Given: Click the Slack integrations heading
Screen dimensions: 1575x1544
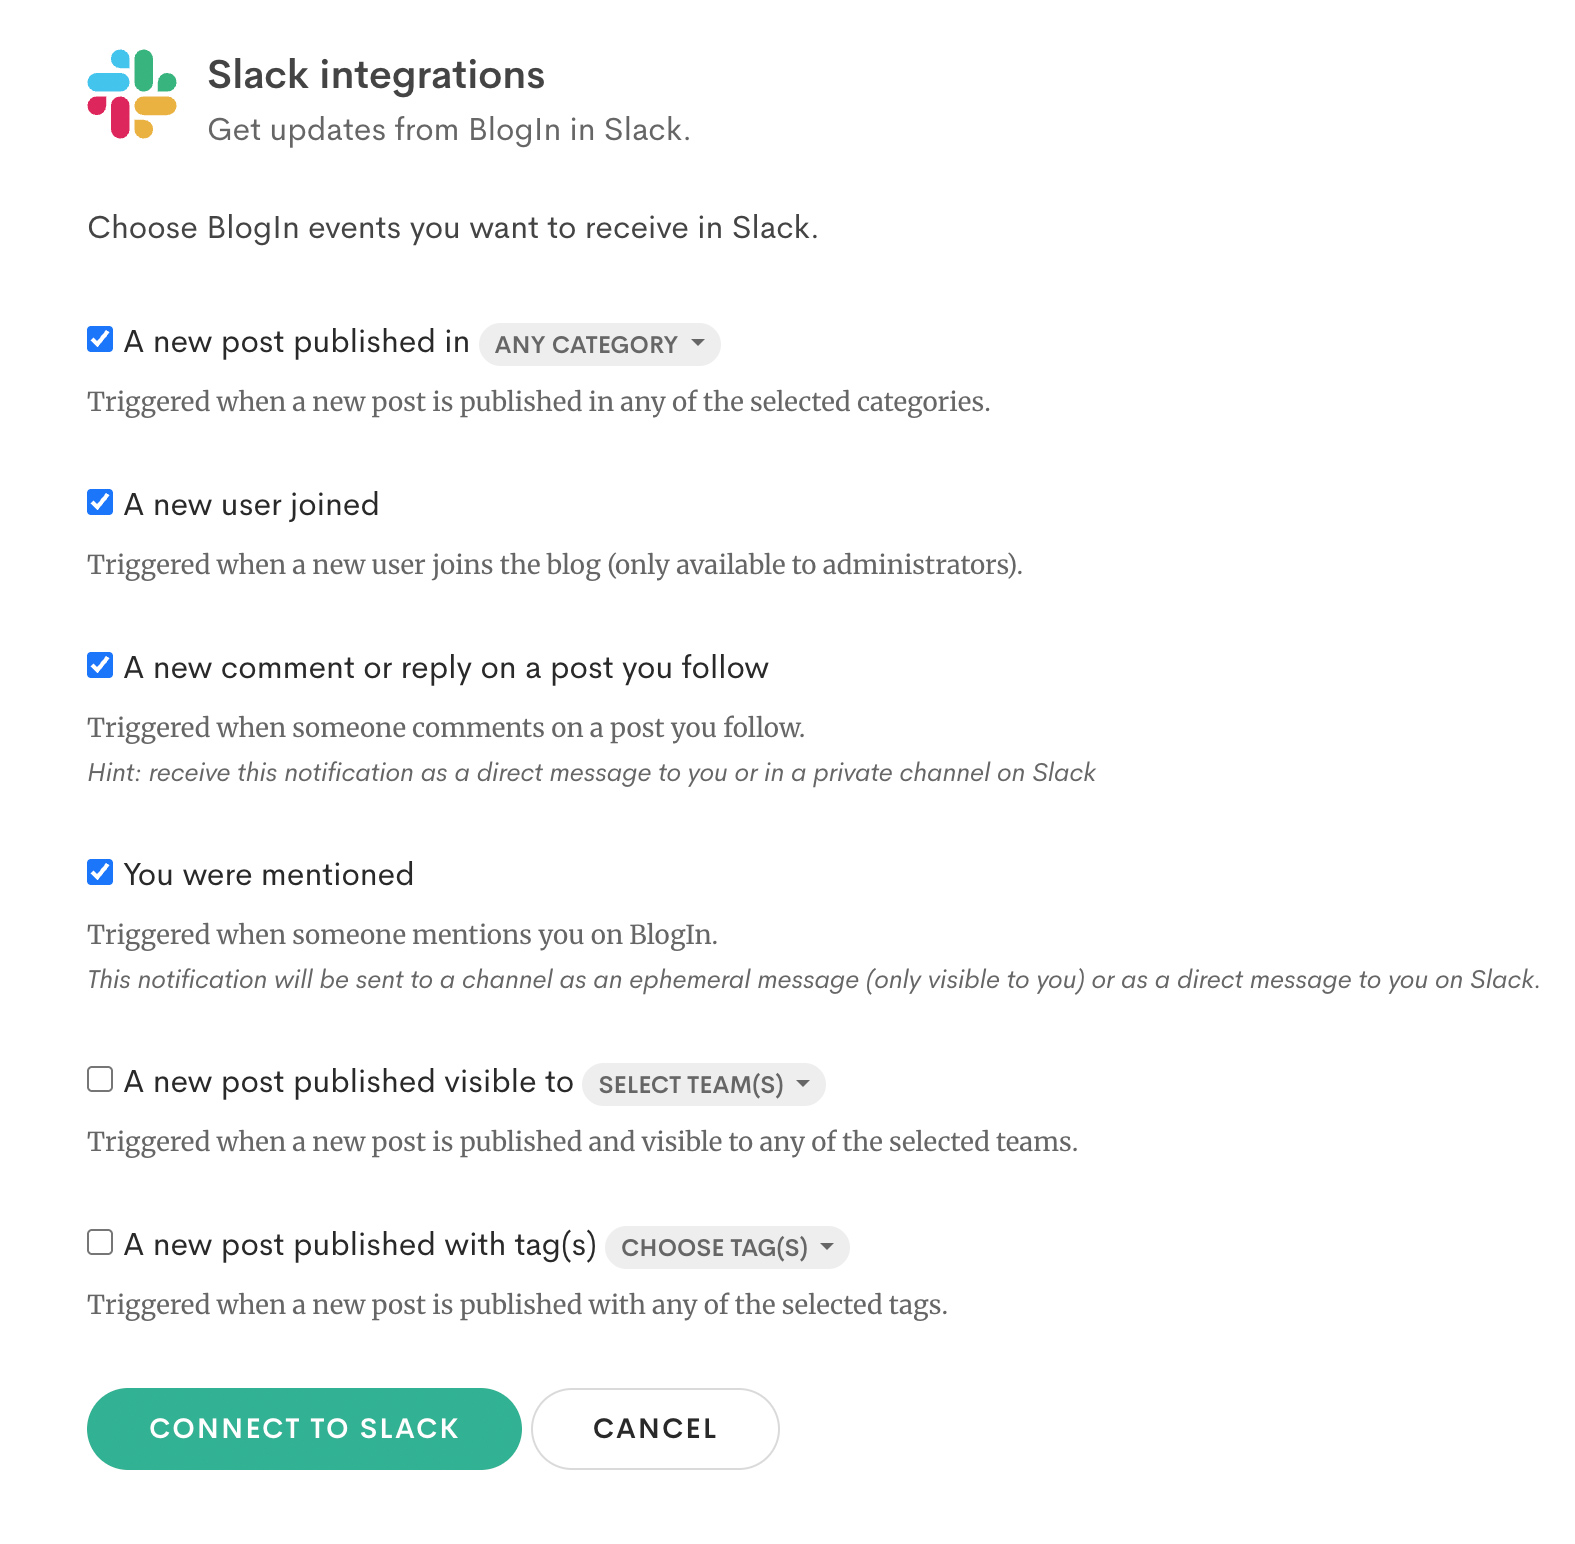Looking at the screenshot, I should pos(376,75).
